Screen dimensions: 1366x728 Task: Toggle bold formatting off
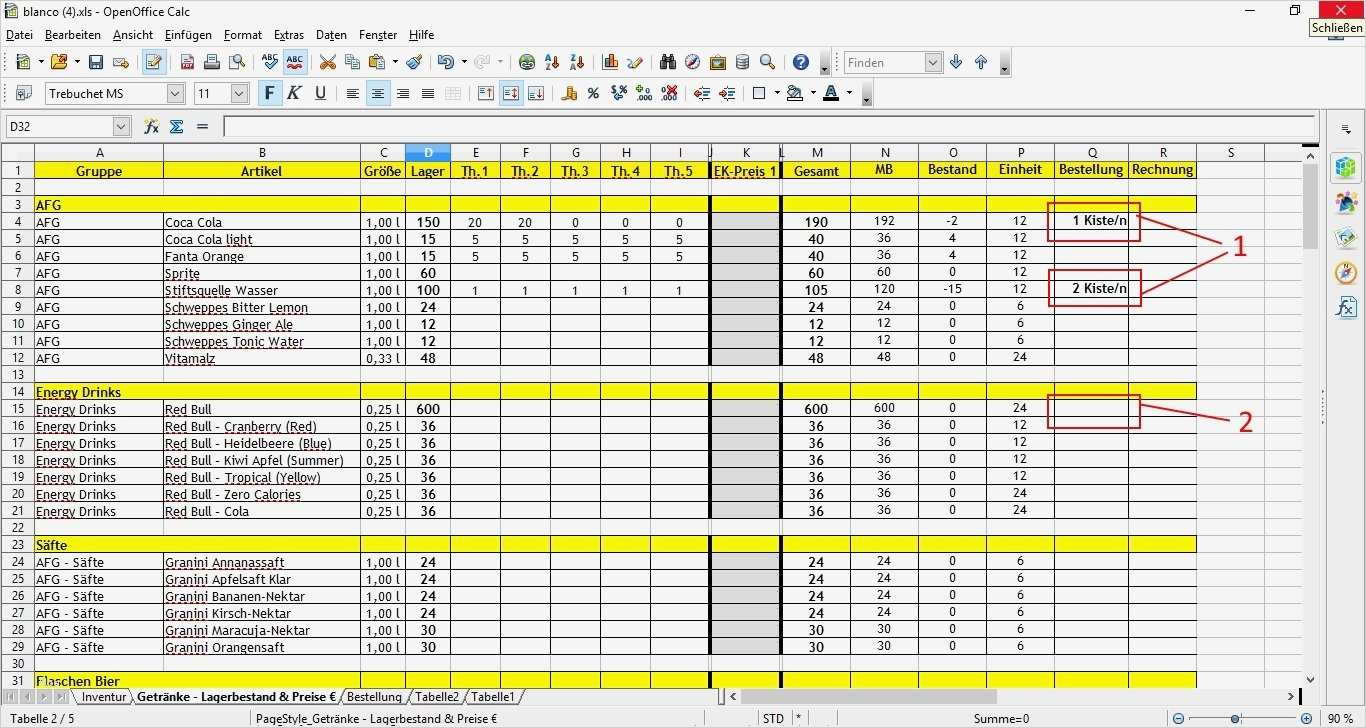tap(268, 93)
